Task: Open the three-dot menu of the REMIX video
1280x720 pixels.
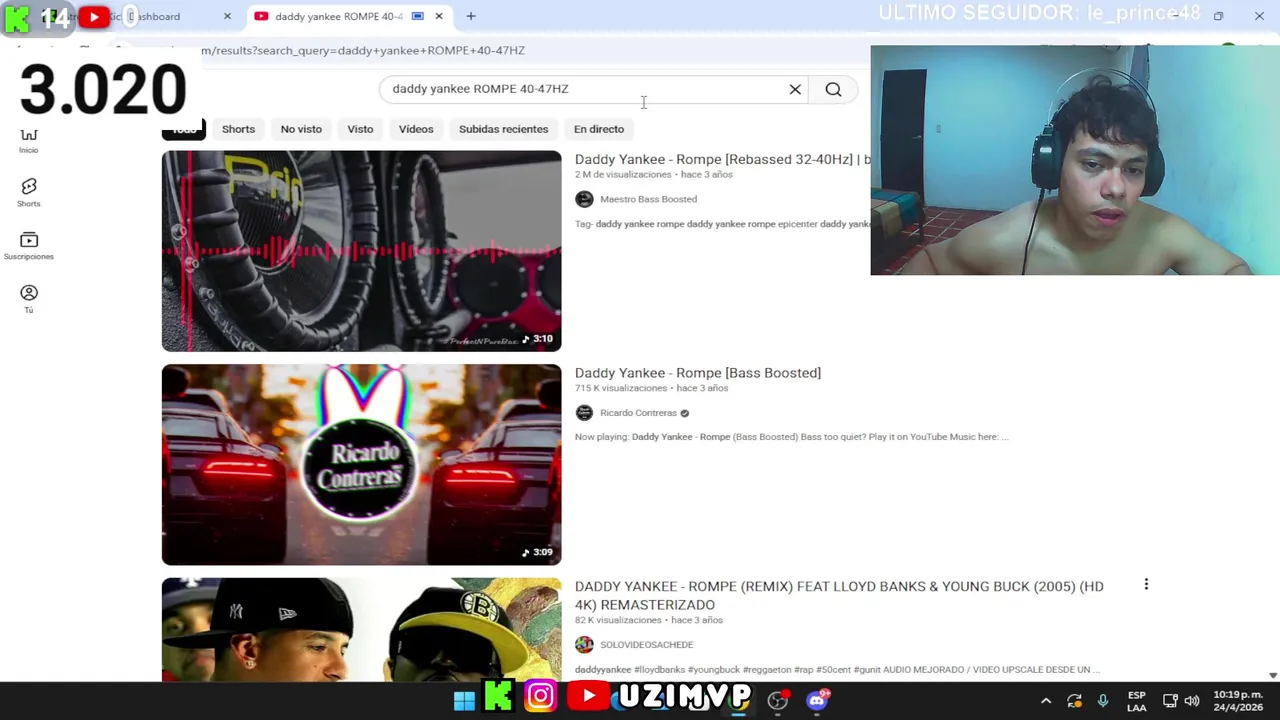Action: 1146,585
